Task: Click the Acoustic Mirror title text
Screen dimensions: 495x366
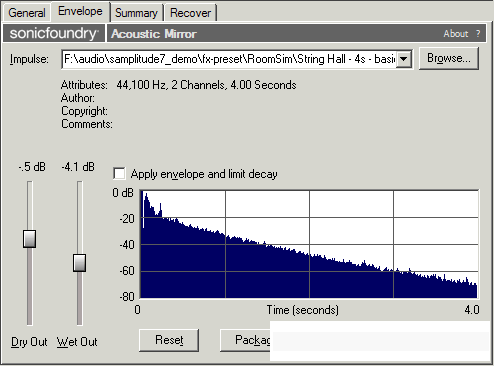Action: click(x=154, y=34)
